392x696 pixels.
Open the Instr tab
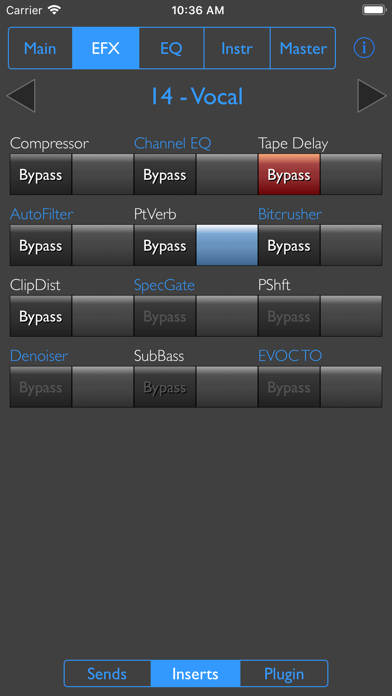[x=237, y=48]
